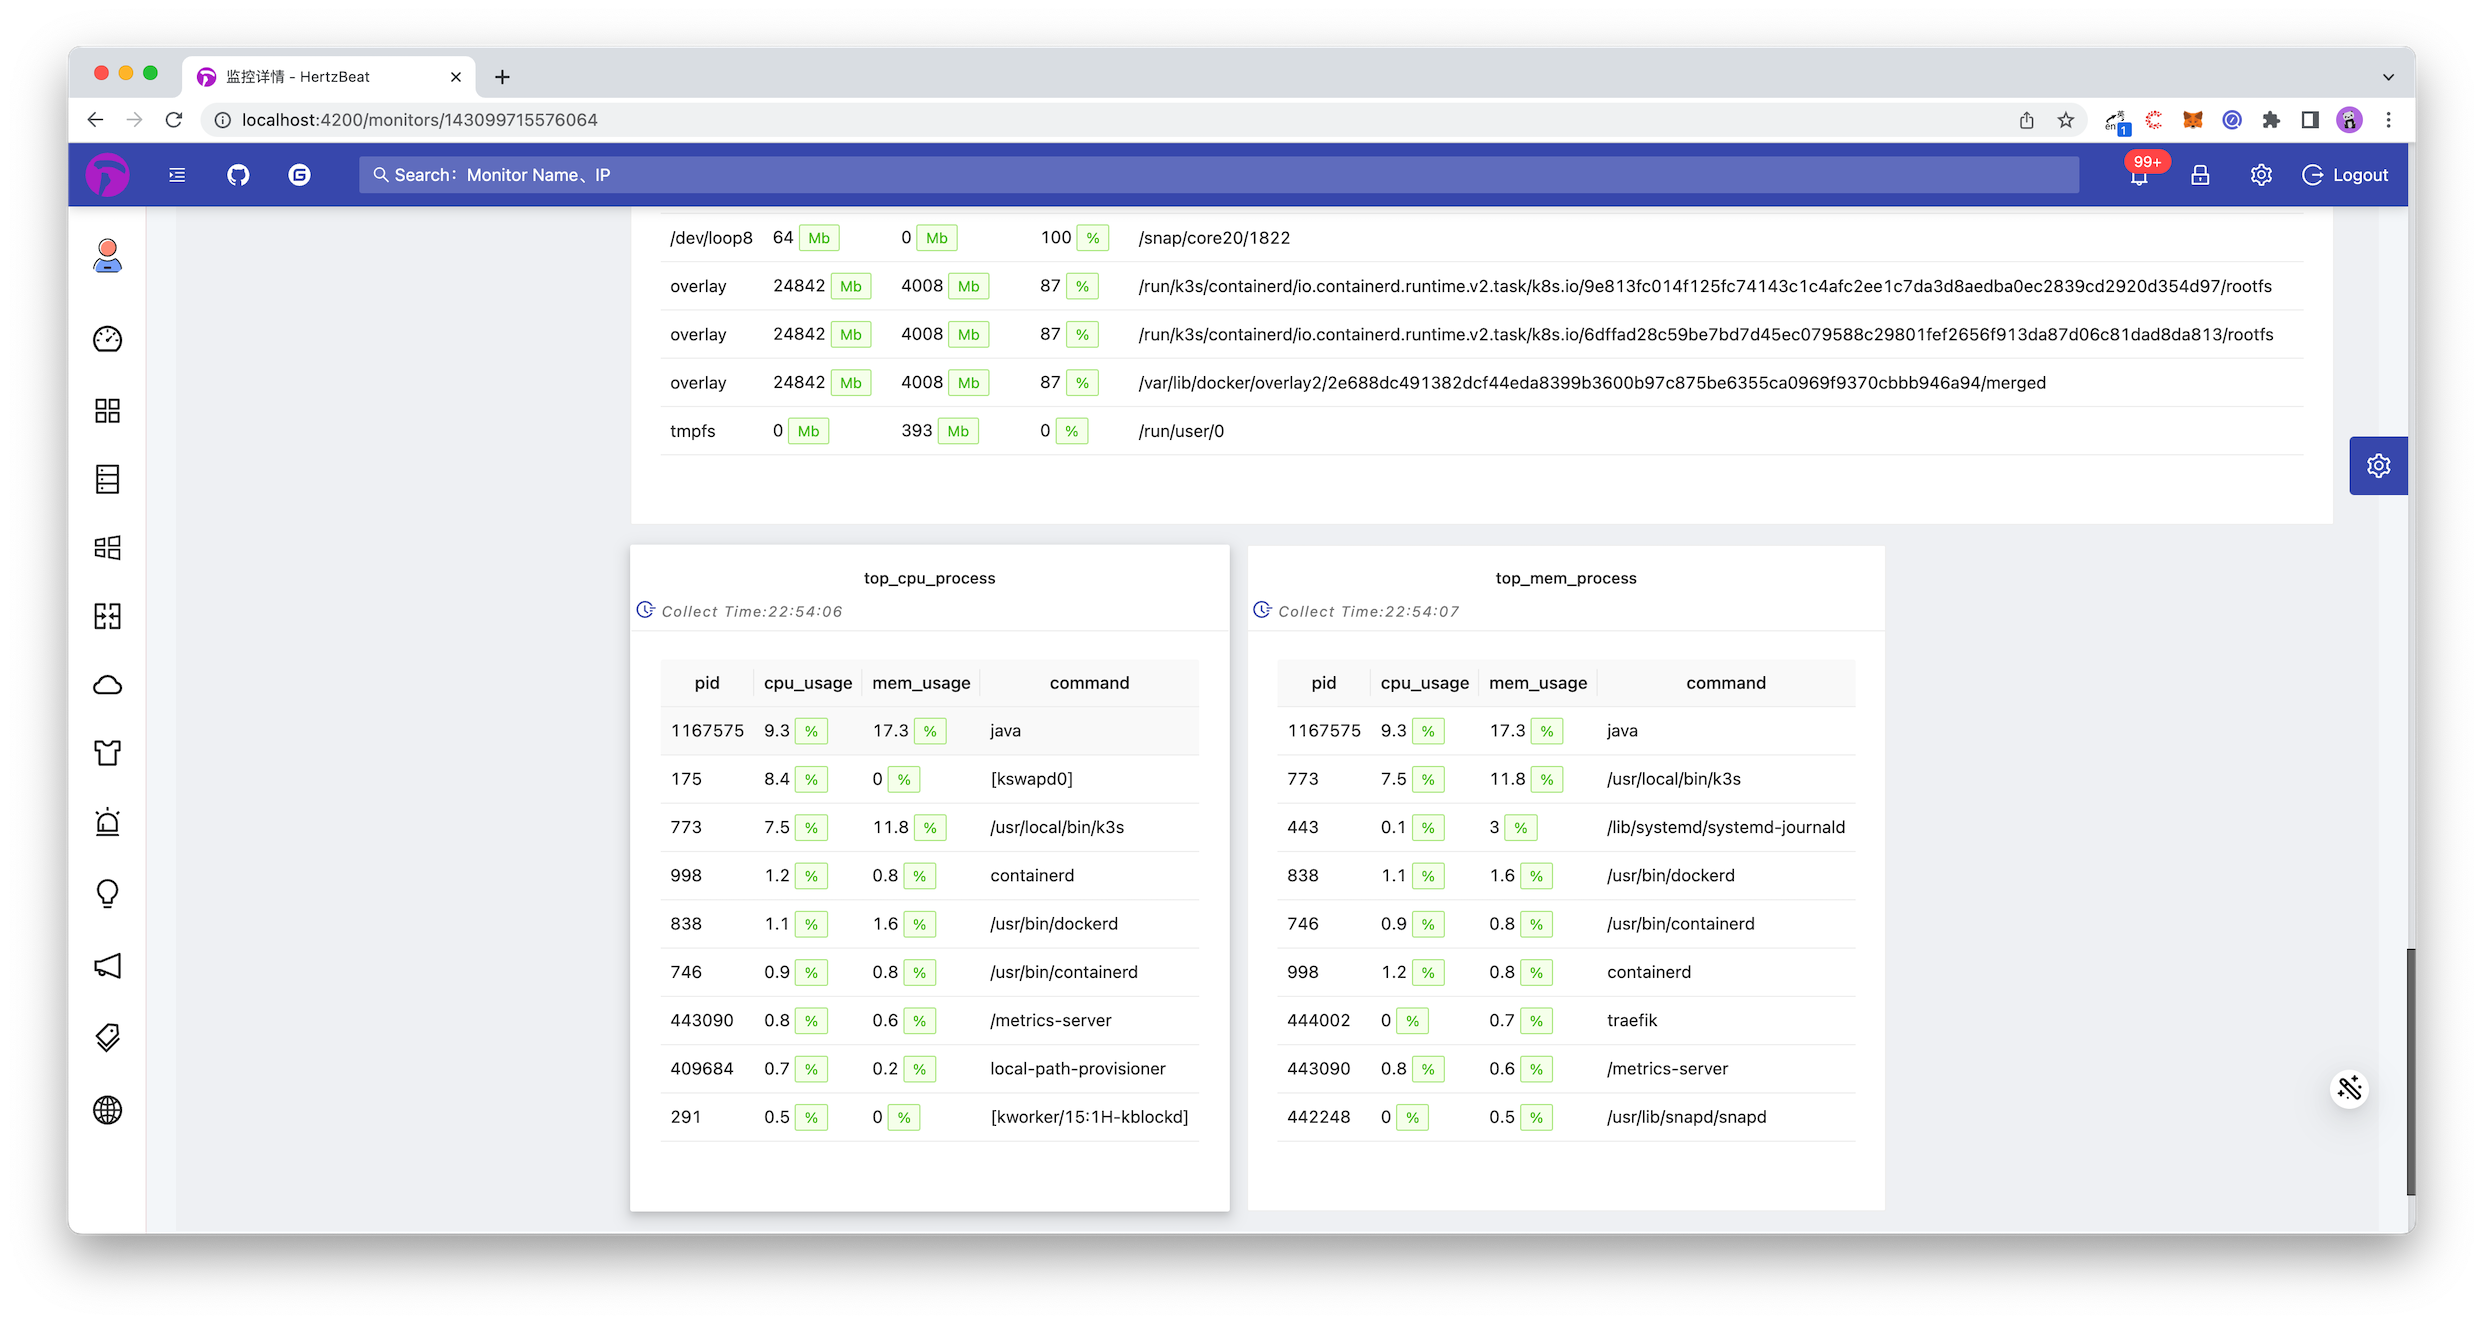
Task: Click the lock icon in the top navbar
Action: click(2200, 174)
